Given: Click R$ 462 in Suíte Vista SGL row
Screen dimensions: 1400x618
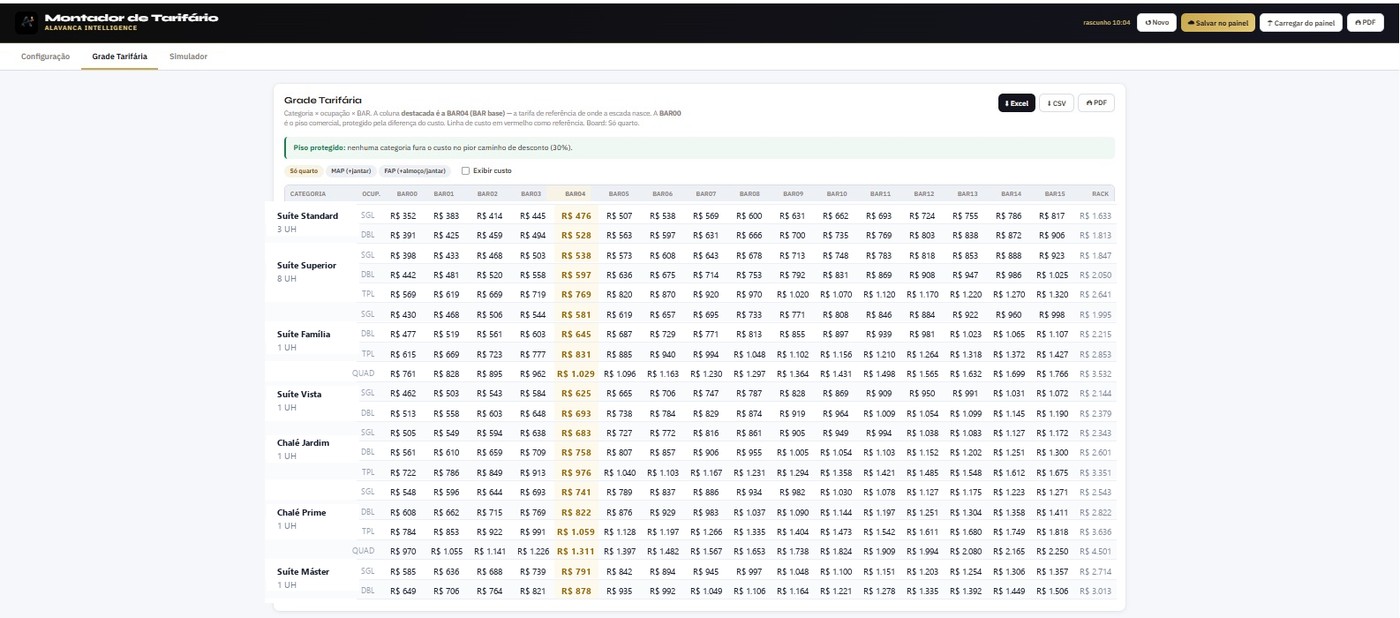Looking at the screenshot, I should tap(403, 393).
